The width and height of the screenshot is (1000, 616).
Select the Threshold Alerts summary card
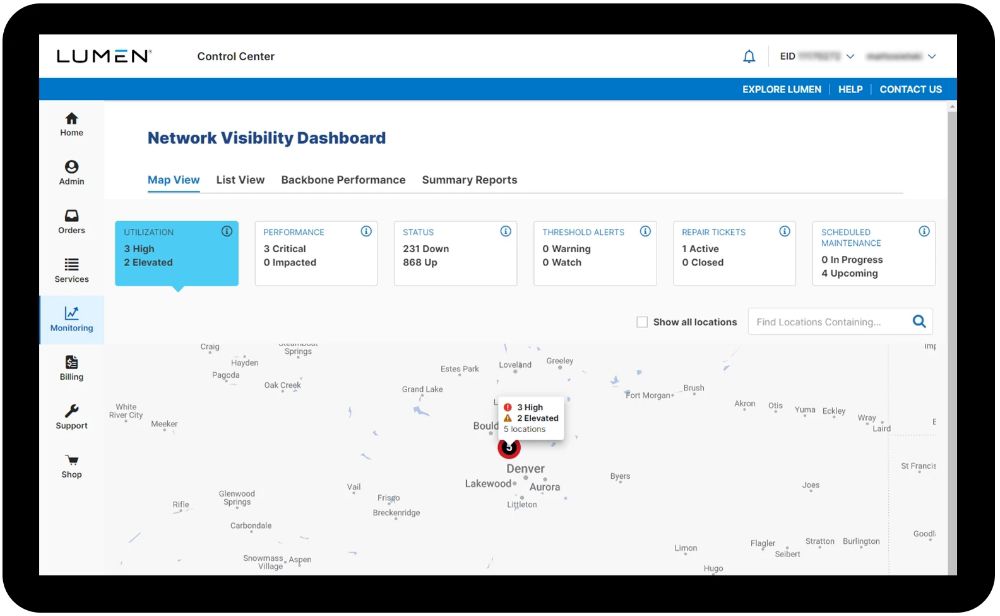click(595, 253)
